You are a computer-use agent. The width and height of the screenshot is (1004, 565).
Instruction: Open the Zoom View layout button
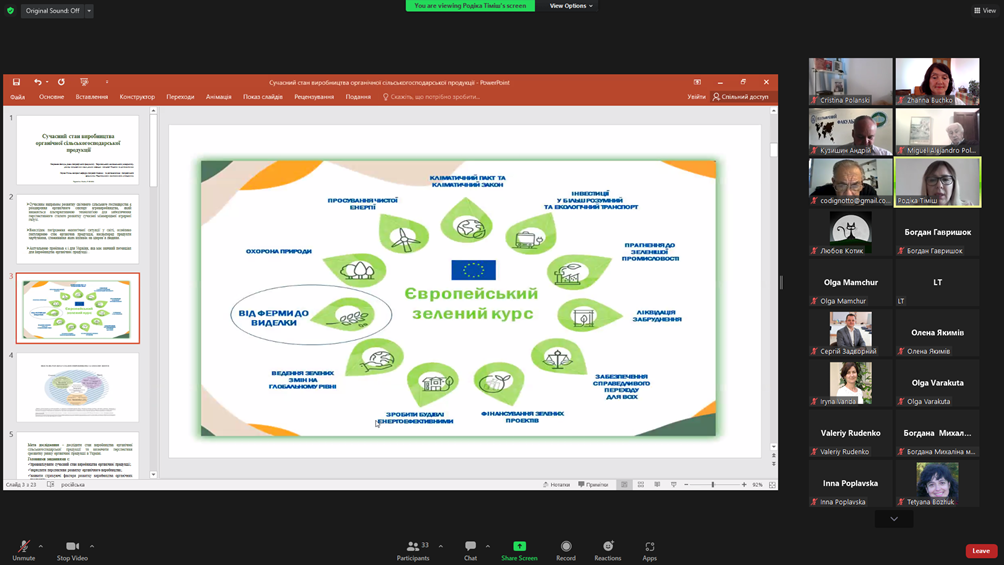tap(985, 11)
